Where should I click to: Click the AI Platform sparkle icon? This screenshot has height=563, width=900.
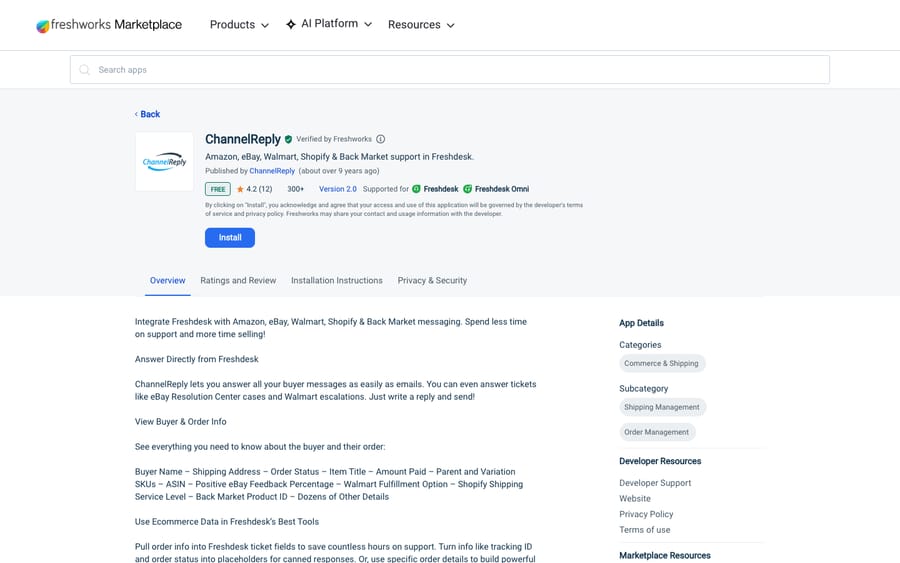(290, 24)
